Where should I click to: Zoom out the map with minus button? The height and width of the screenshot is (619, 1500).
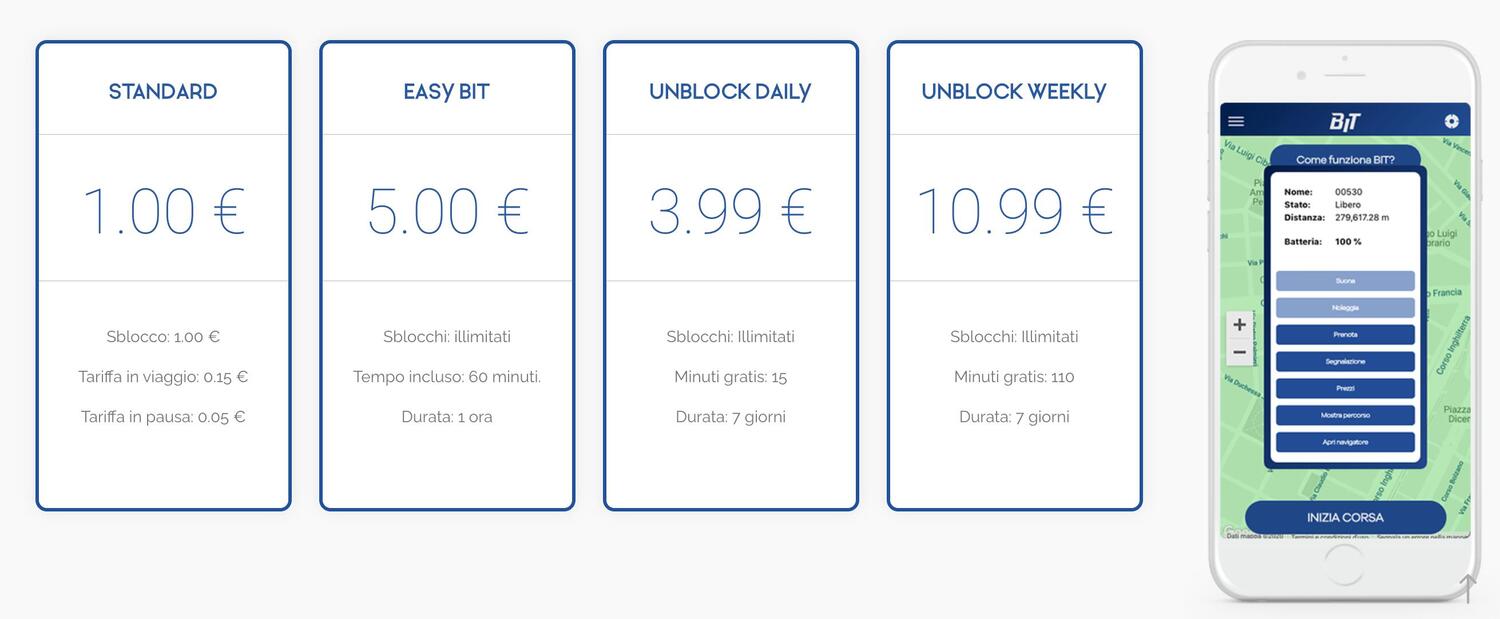click(x=1239, y=352)
